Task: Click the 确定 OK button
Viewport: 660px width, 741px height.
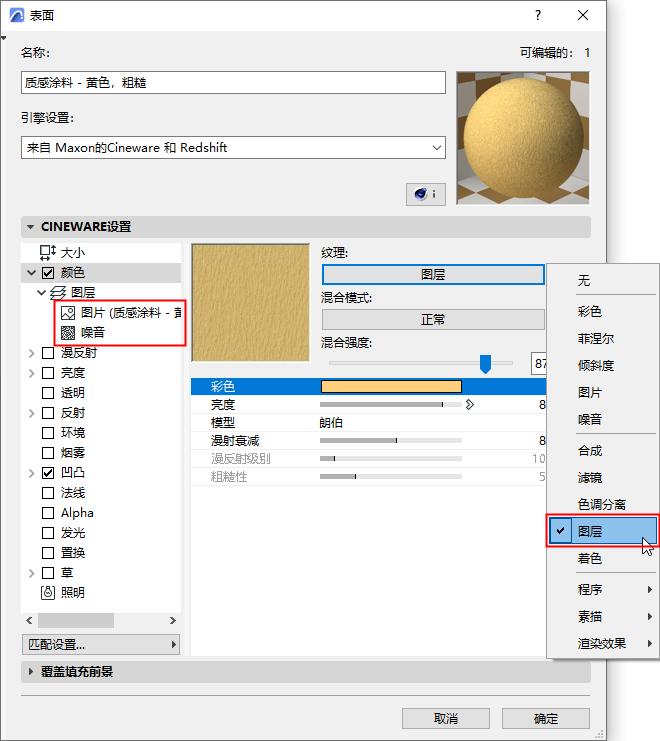Action: click(x=546, y=719)
